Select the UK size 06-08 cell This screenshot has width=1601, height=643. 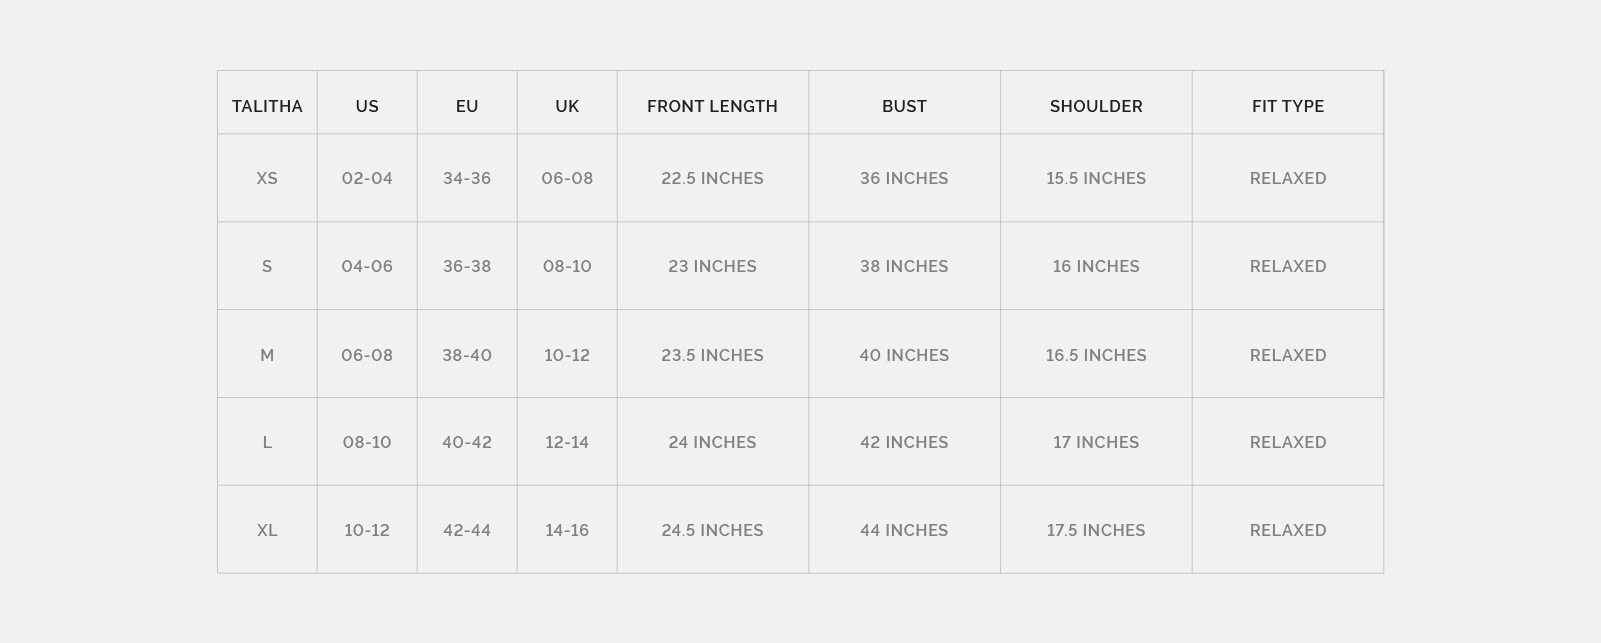(x=567, y=178)
